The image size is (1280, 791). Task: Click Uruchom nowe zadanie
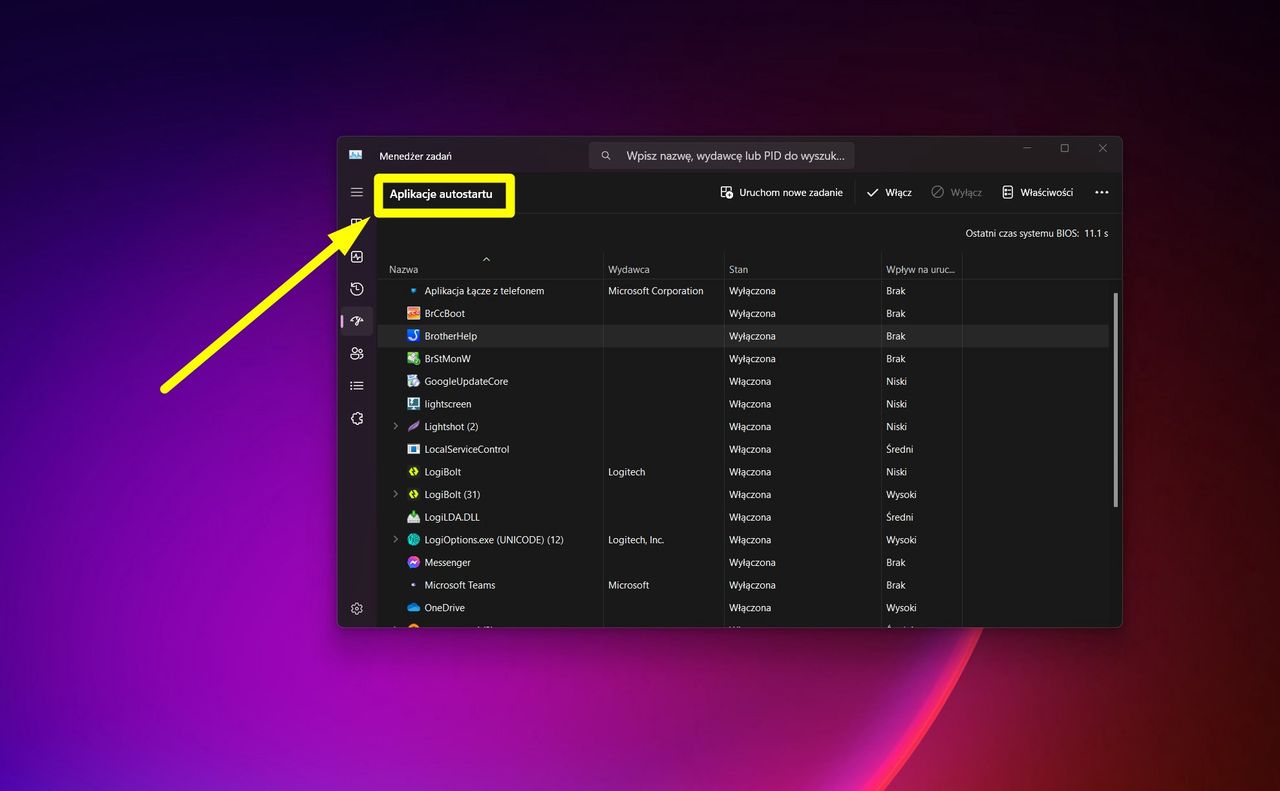click(x=781, y=192)
